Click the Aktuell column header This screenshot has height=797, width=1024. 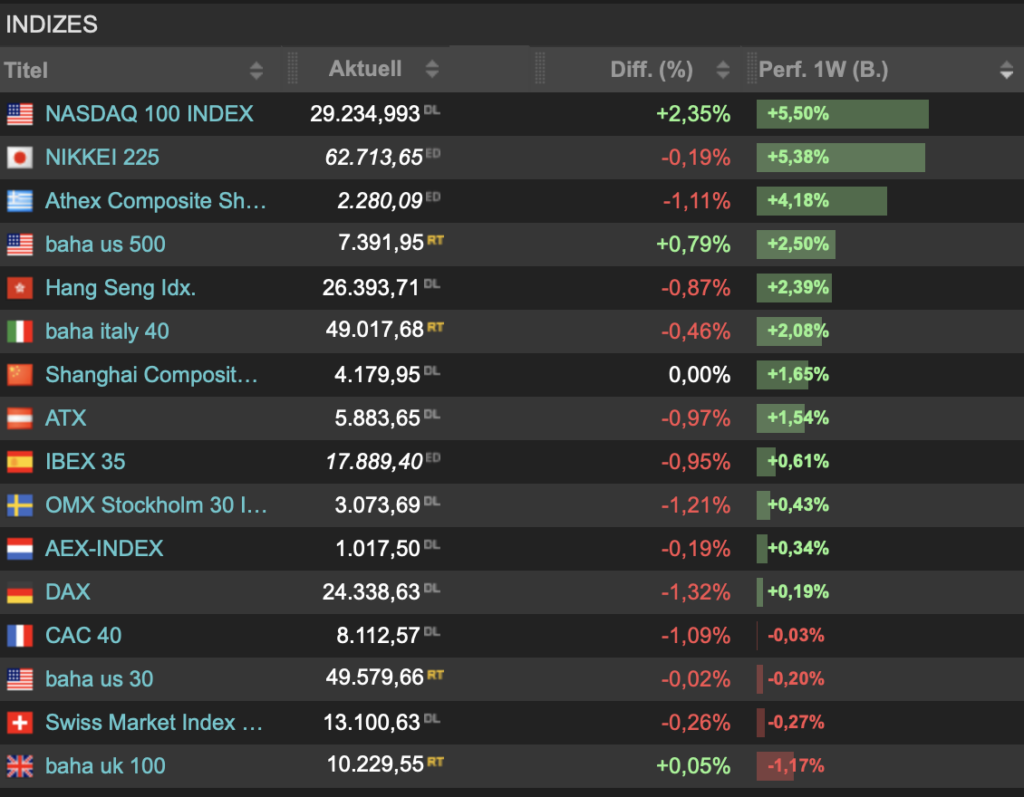pos(365,69)
